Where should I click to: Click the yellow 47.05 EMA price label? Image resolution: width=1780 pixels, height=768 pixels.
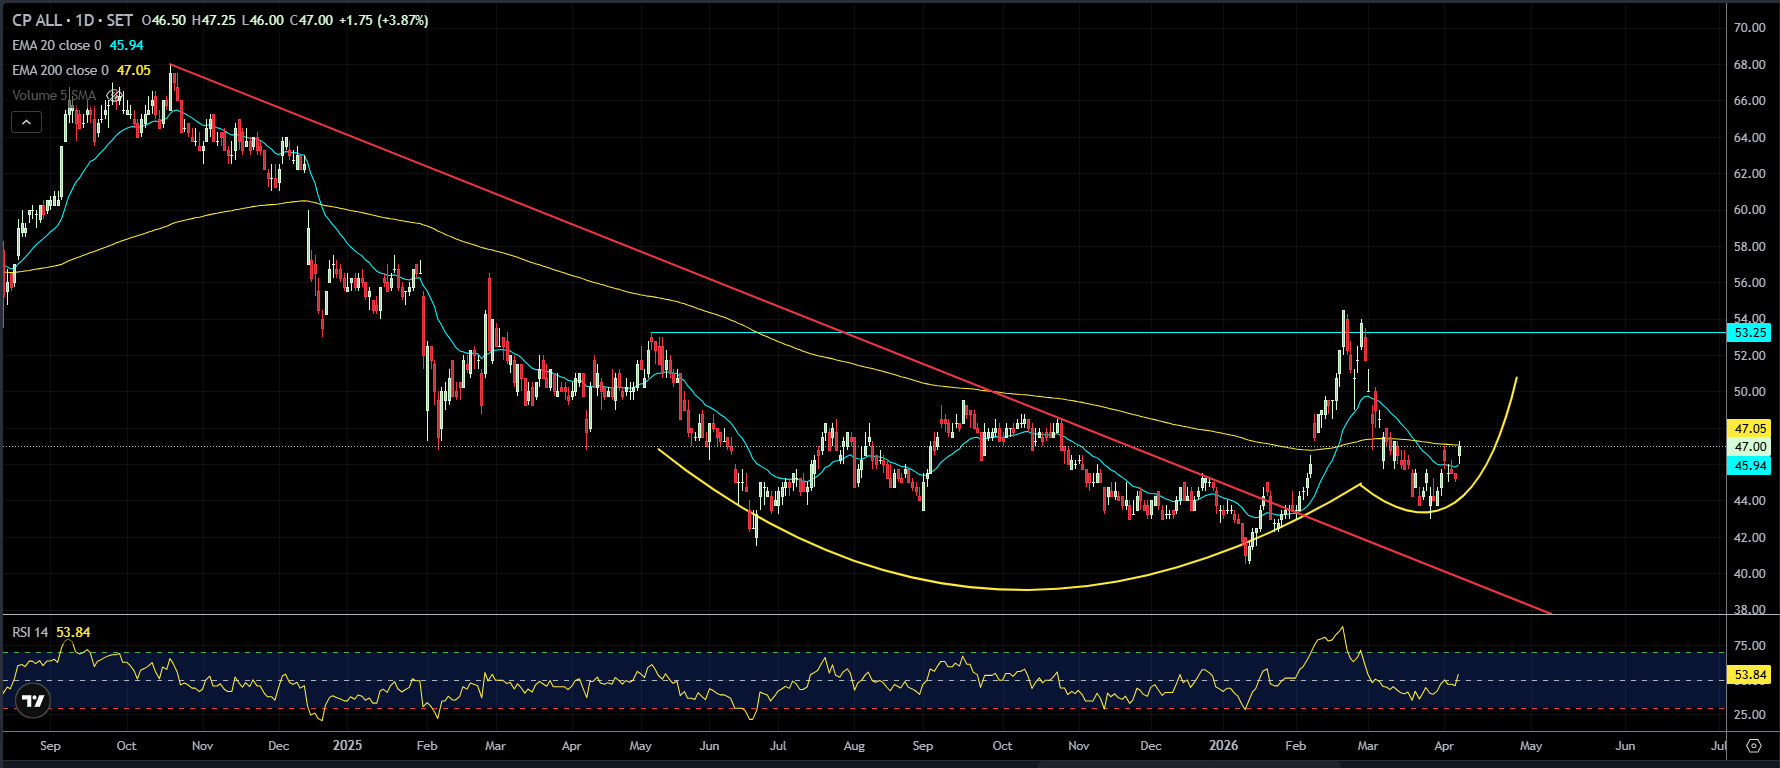(1750, 428)
